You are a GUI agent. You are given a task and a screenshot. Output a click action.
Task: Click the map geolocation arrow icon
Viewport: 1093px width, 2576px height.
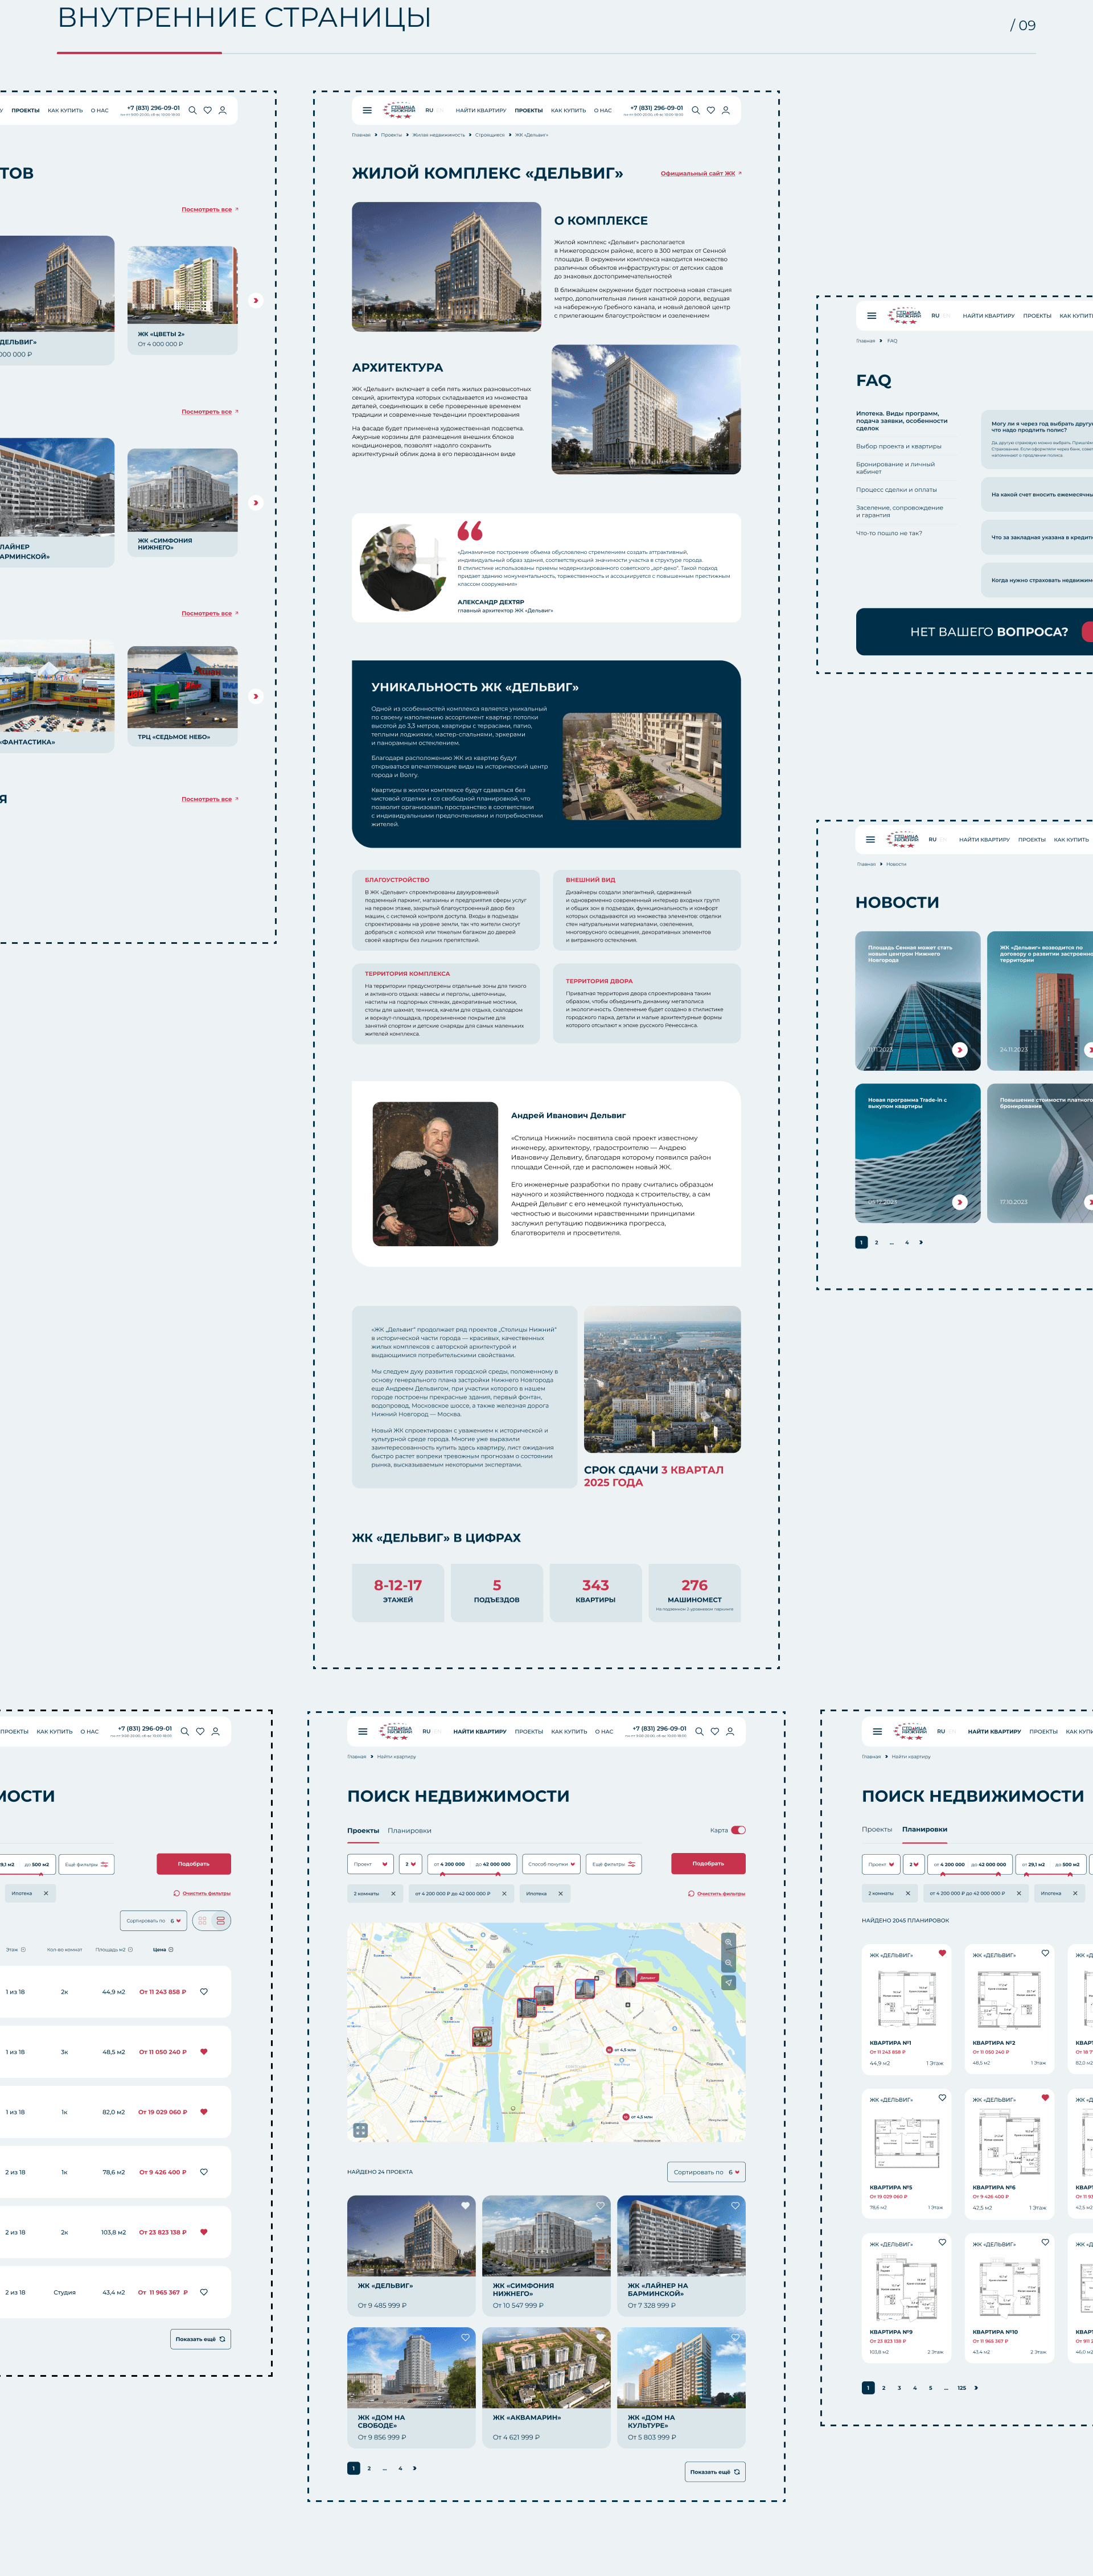click(728, 1982)
